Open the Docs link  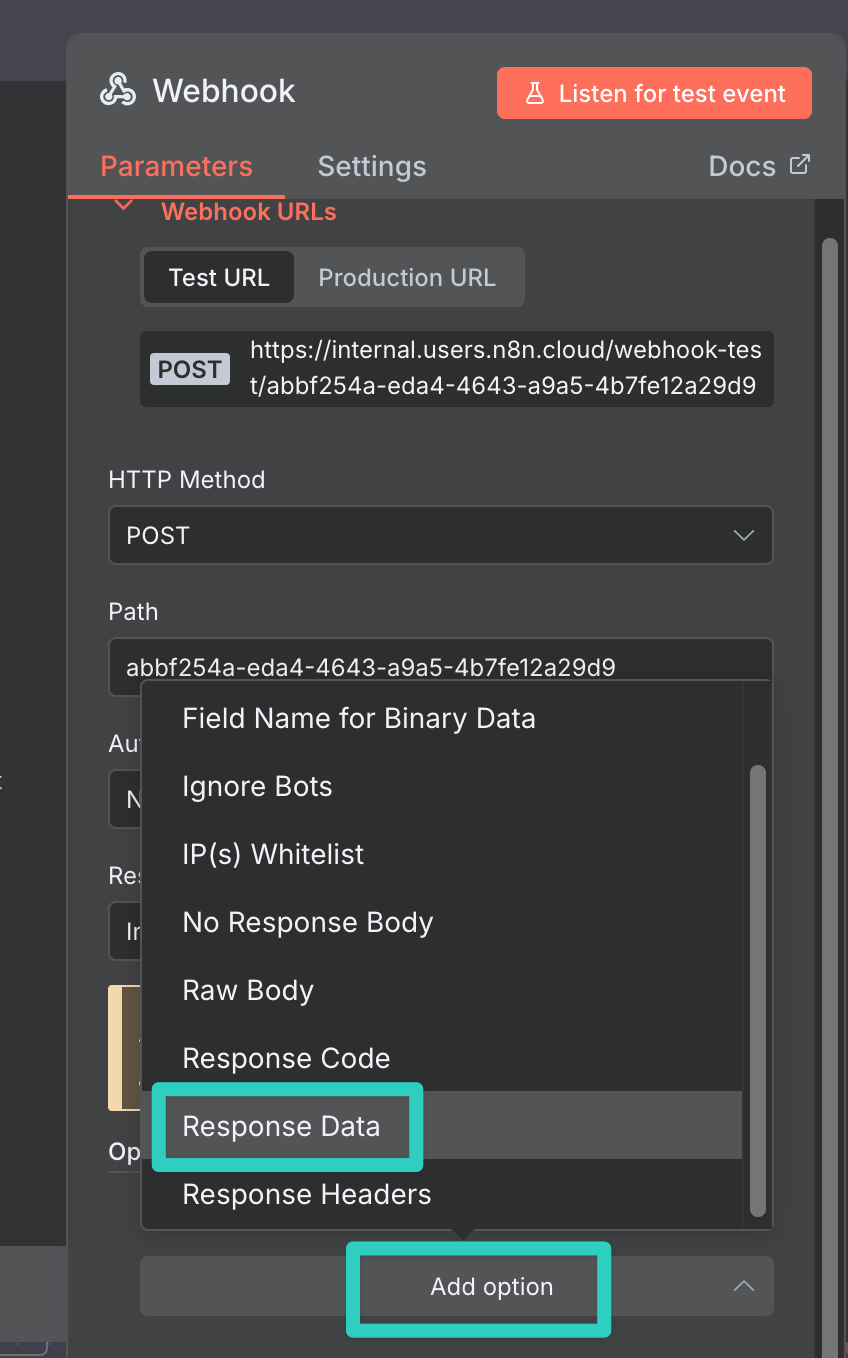coord(742,166)
